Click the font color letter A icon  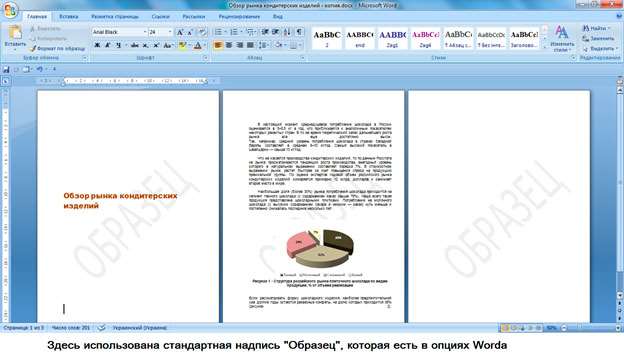point(197,45)
